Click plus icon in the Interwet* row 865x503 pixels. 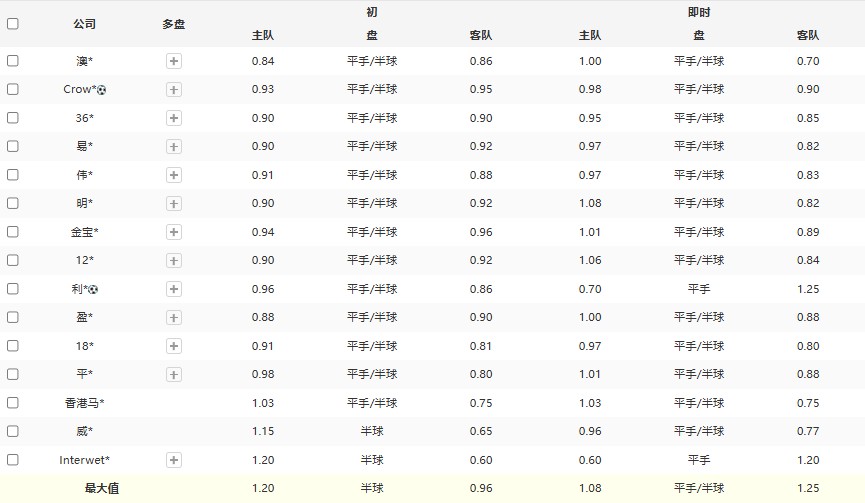pos(174,460)
